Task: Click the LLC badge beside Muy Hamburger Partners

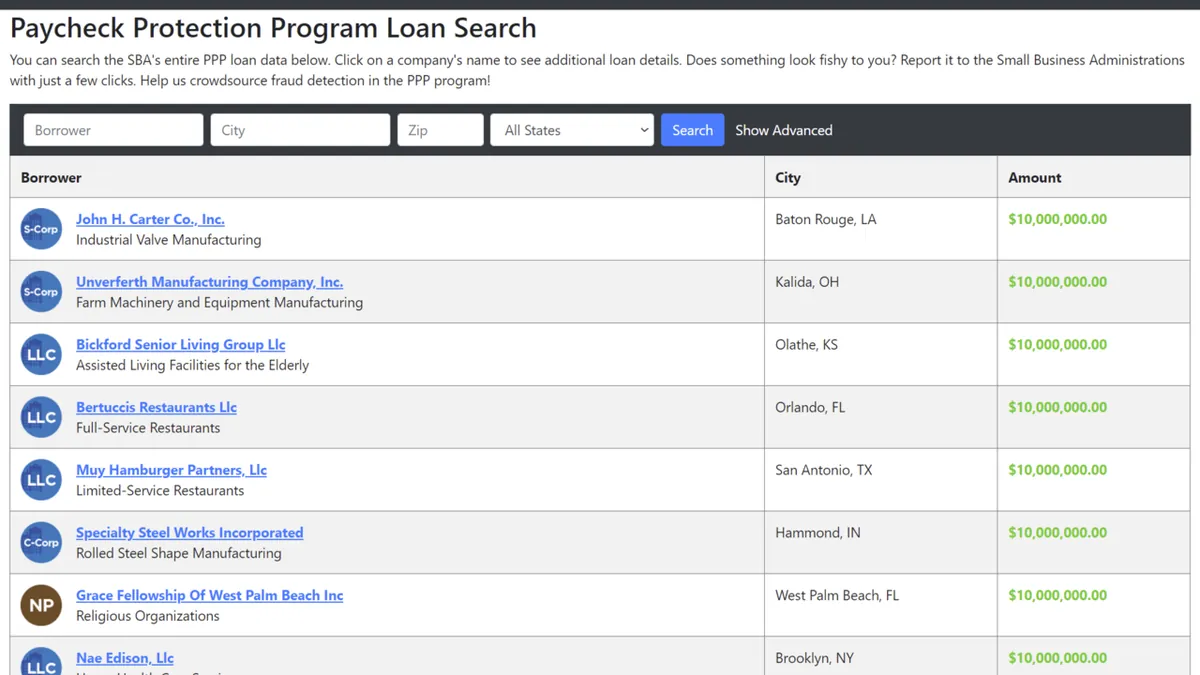Action: pyautogui.click(x=41, y=480)
